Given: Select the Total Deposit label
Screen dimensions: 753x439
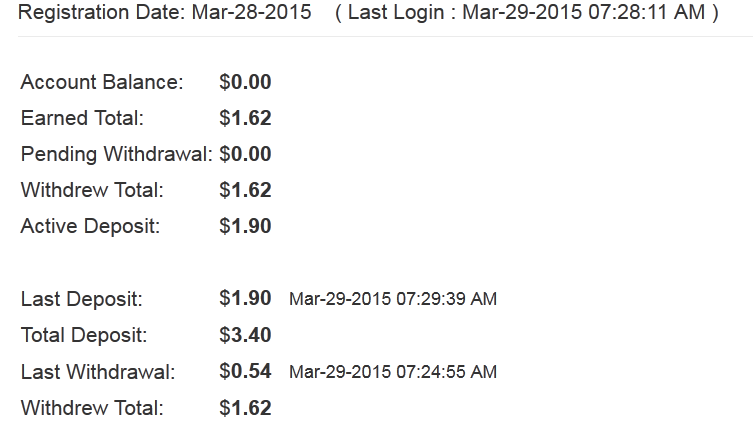Looking at the screenshot, I should pos(84,335).
